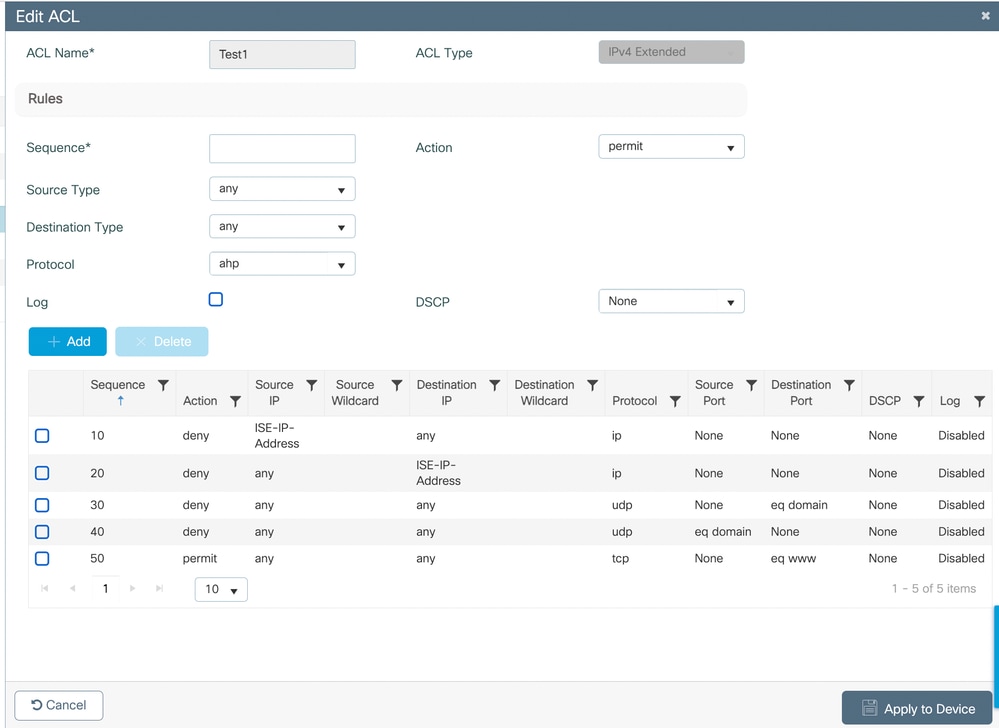This screenshot has width=999, height=728.
Task: Apply the ACL changes to the device
Action: pos(916,707)
